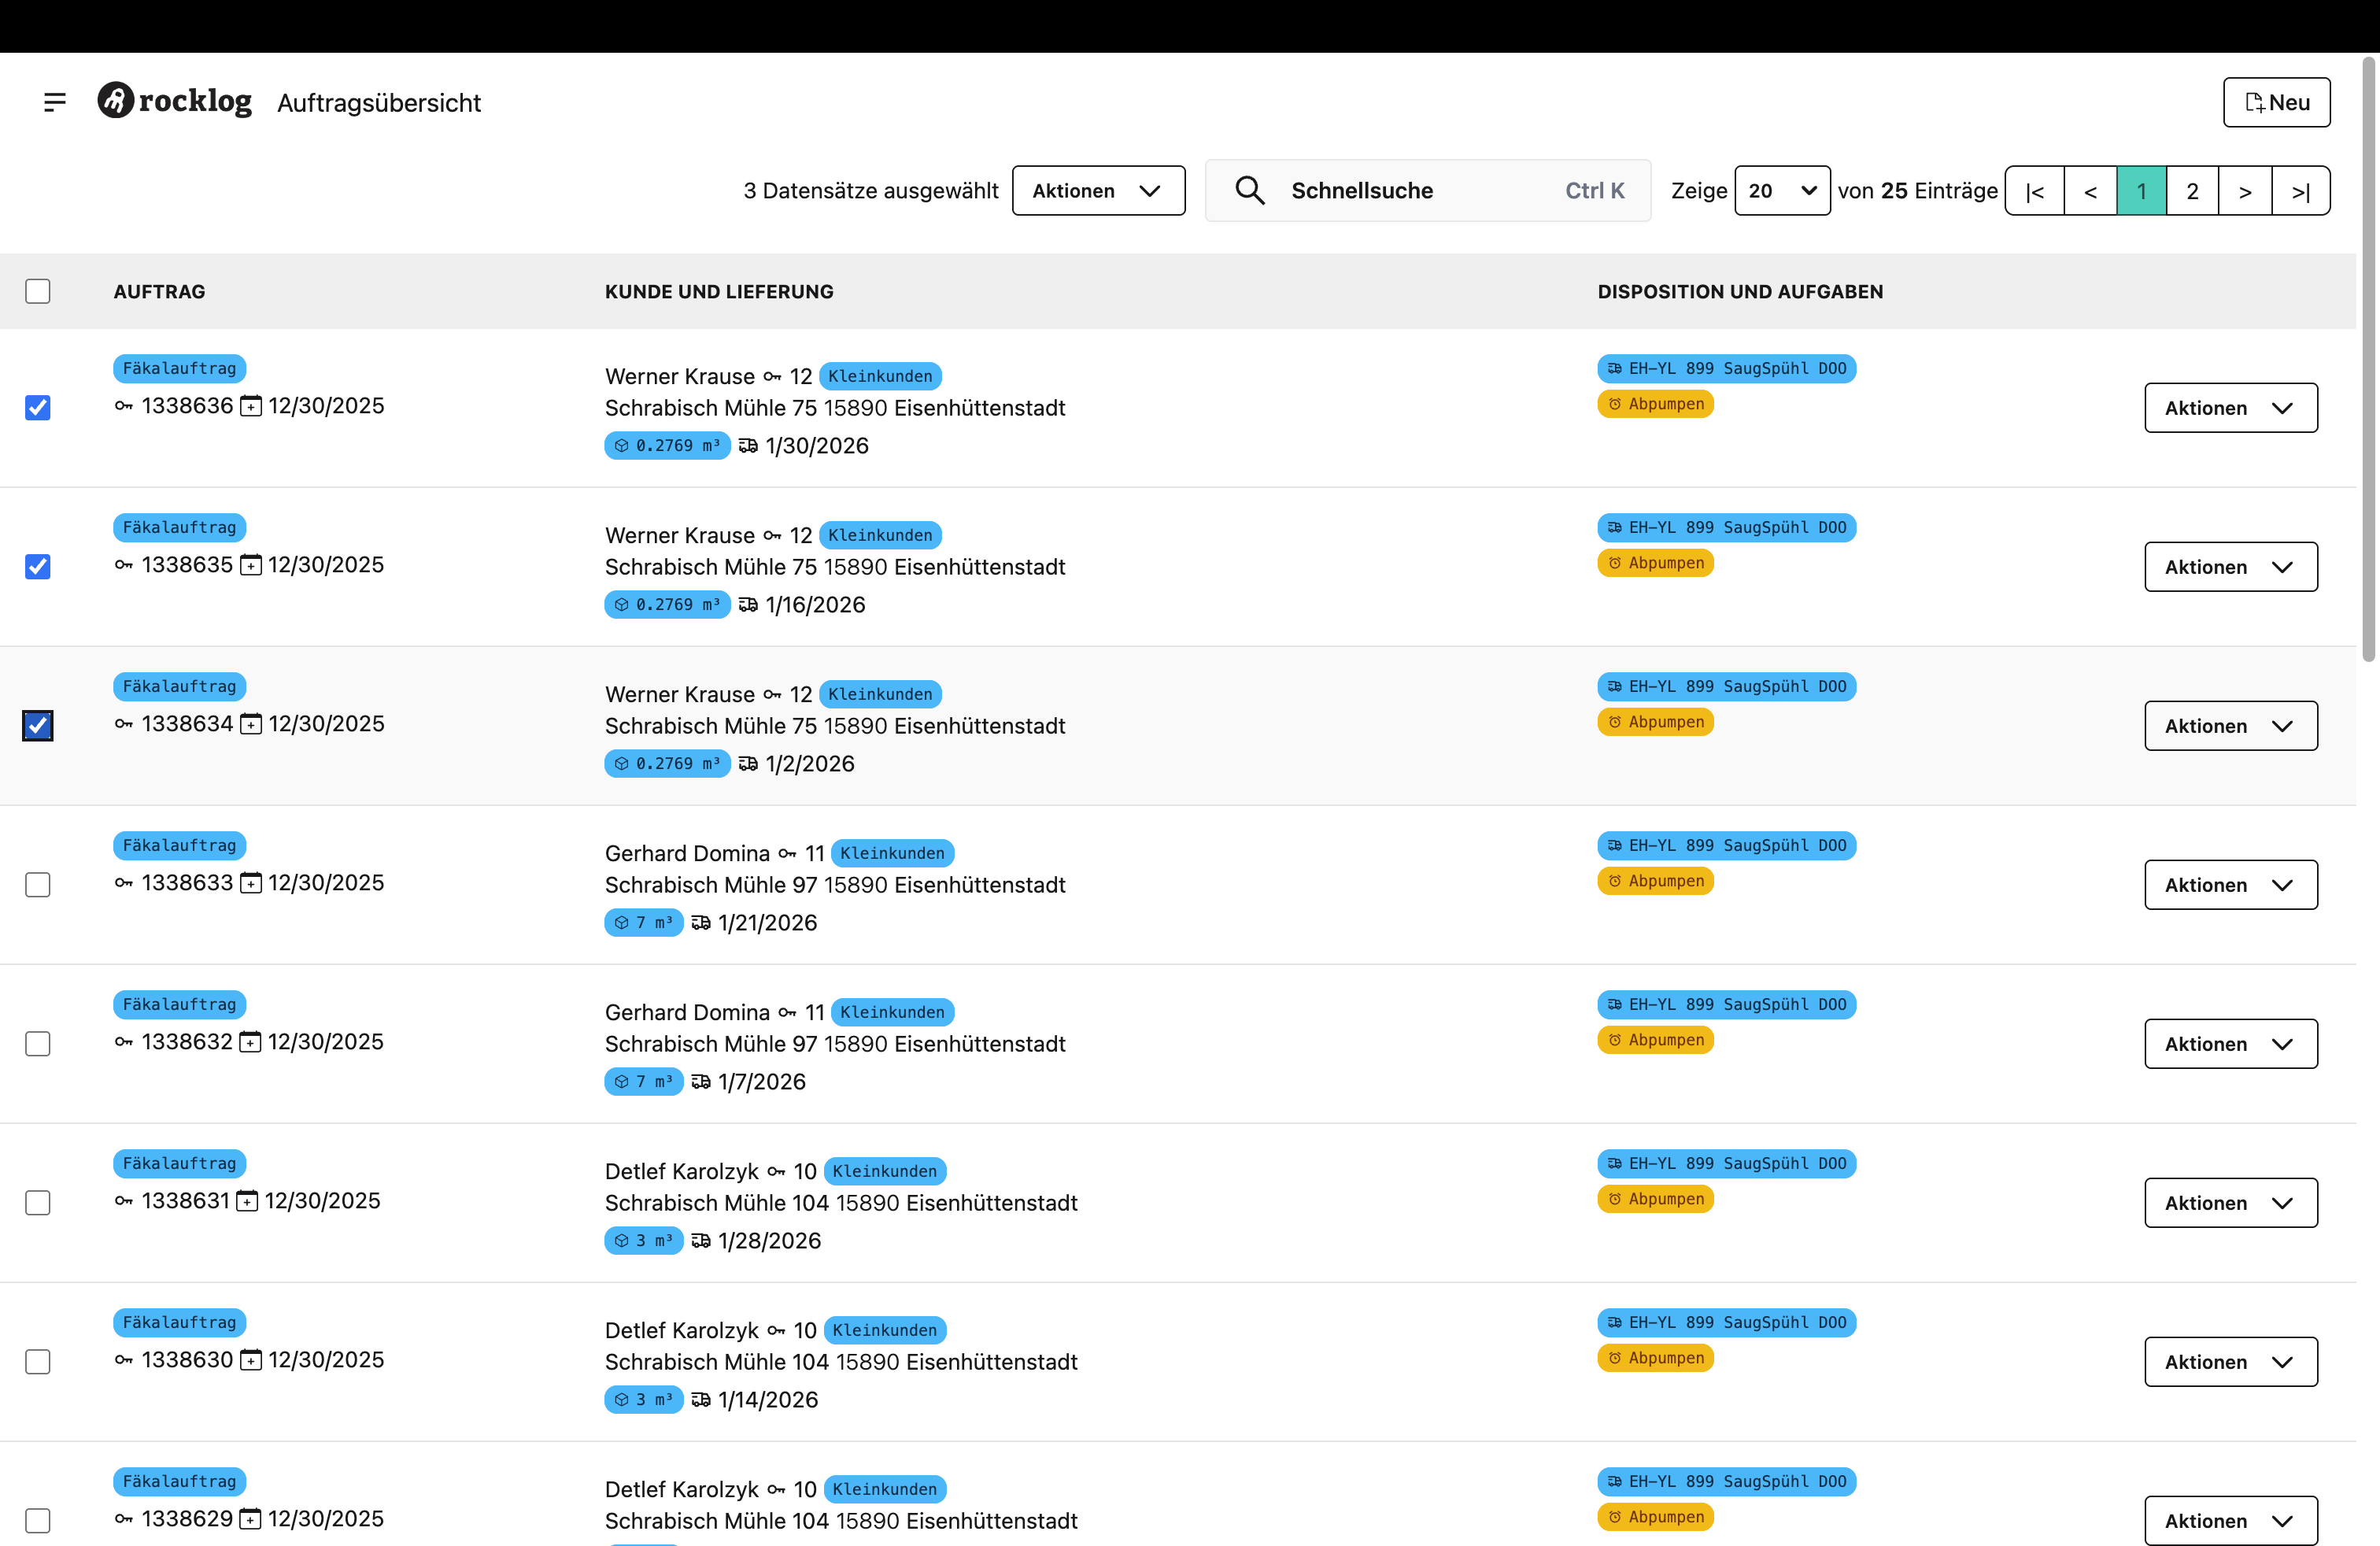2380x1546 pixels.
Task: Click key icon beside order 1338636
Action: click(x=124, y=406)
